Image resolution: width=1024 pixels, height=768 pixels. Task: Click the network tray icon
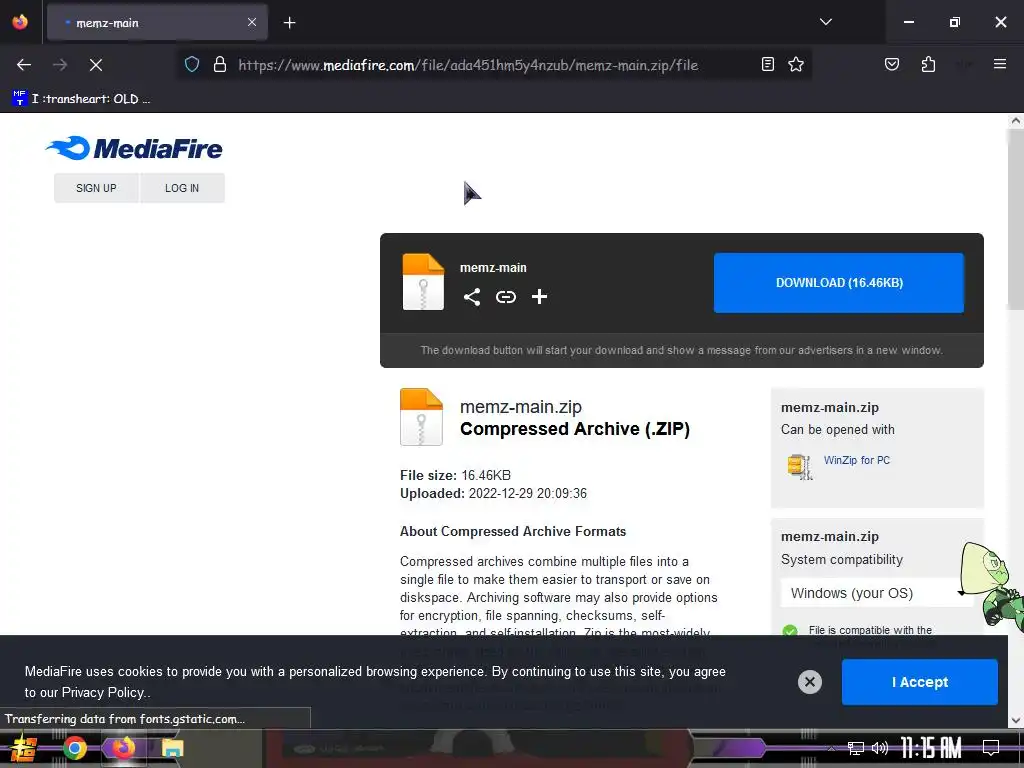click(x=856, y=748)
